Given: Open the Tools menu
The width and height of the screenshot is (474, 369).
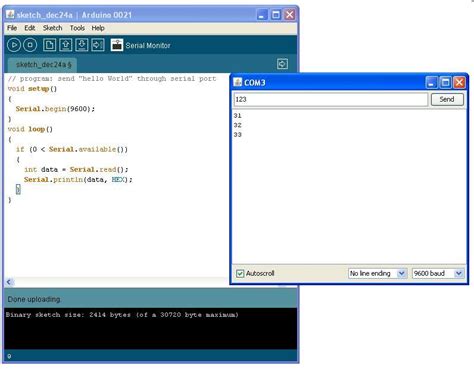Looking at the screenshot, I should (x=77, y=28).
